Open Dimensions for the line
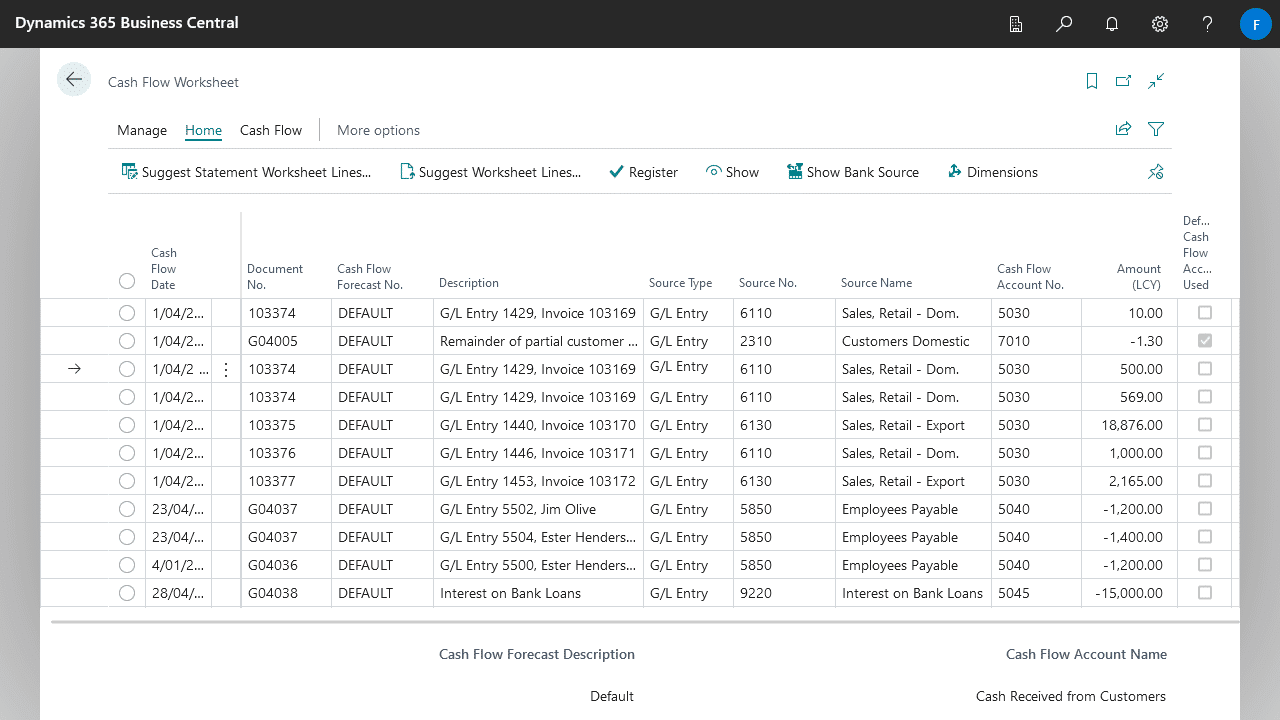The image size is (1280, 720). pyautogui.click(x=992, y=172)
